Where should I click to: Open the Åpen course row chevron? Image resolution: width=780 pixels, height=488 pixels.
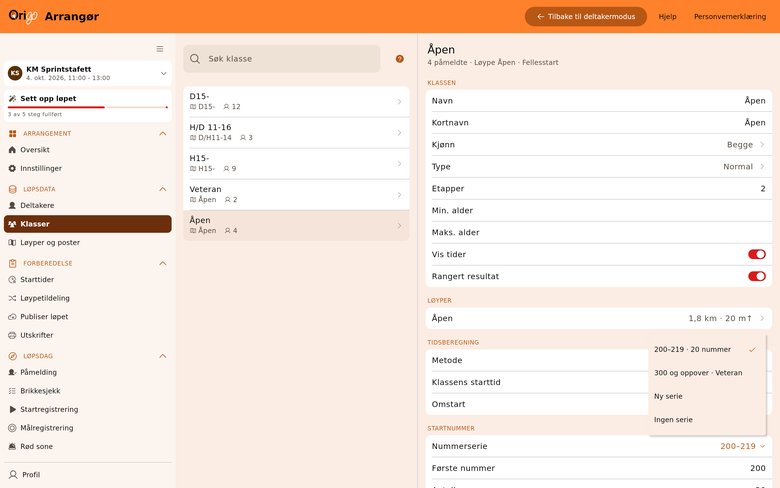762,318
